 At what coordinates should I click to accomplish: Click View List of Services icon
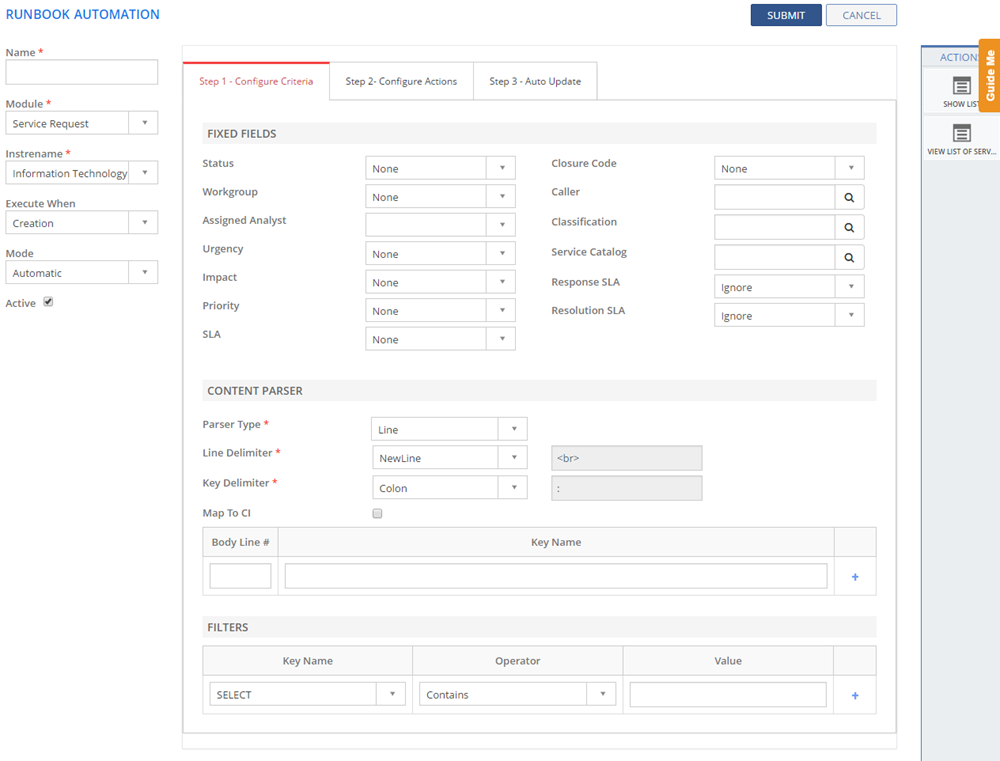pyautogui.click(x=961, y=134)
